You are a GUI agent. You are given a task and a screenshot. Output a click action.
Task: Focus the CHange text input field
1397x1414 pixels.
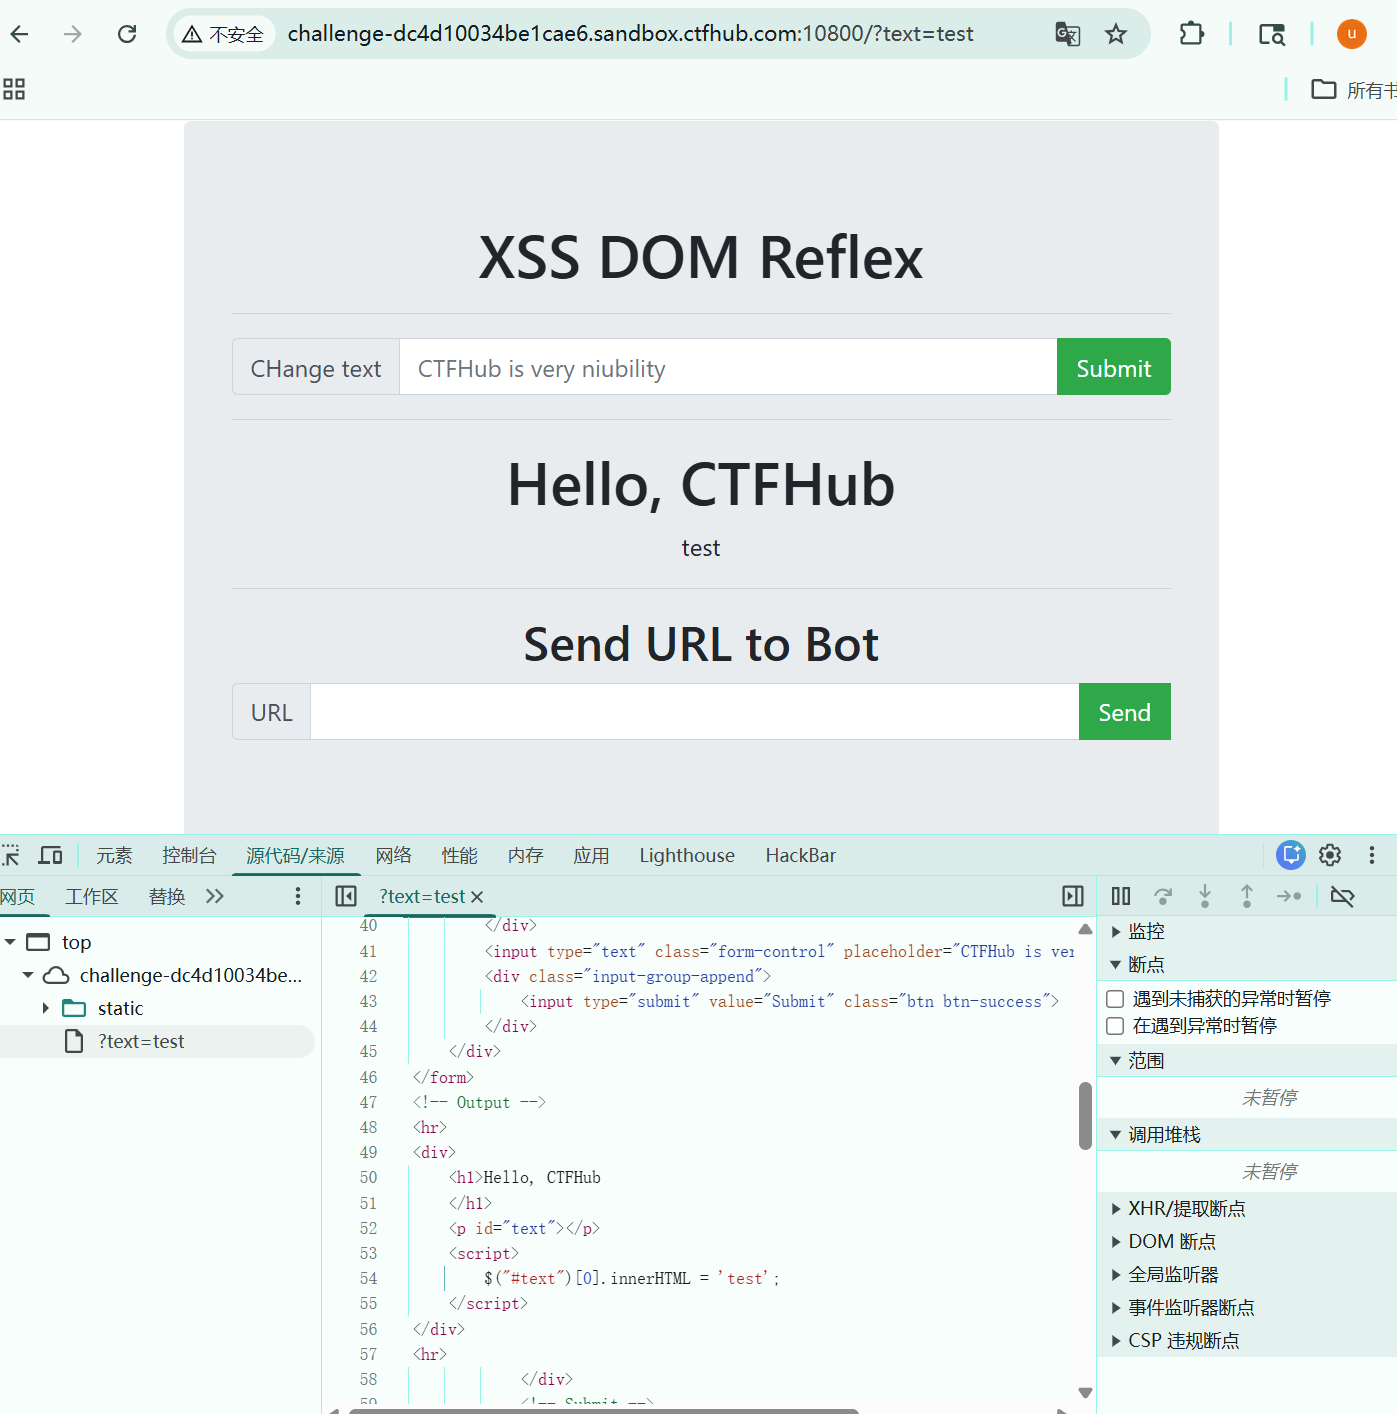coord(728,367)
